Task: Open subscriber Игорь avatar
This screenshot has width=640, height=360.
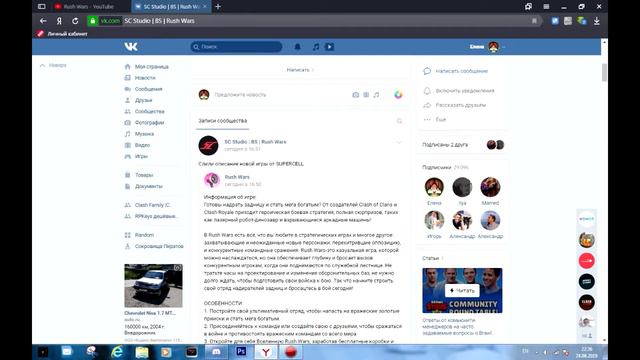Action: pos(434,221)
